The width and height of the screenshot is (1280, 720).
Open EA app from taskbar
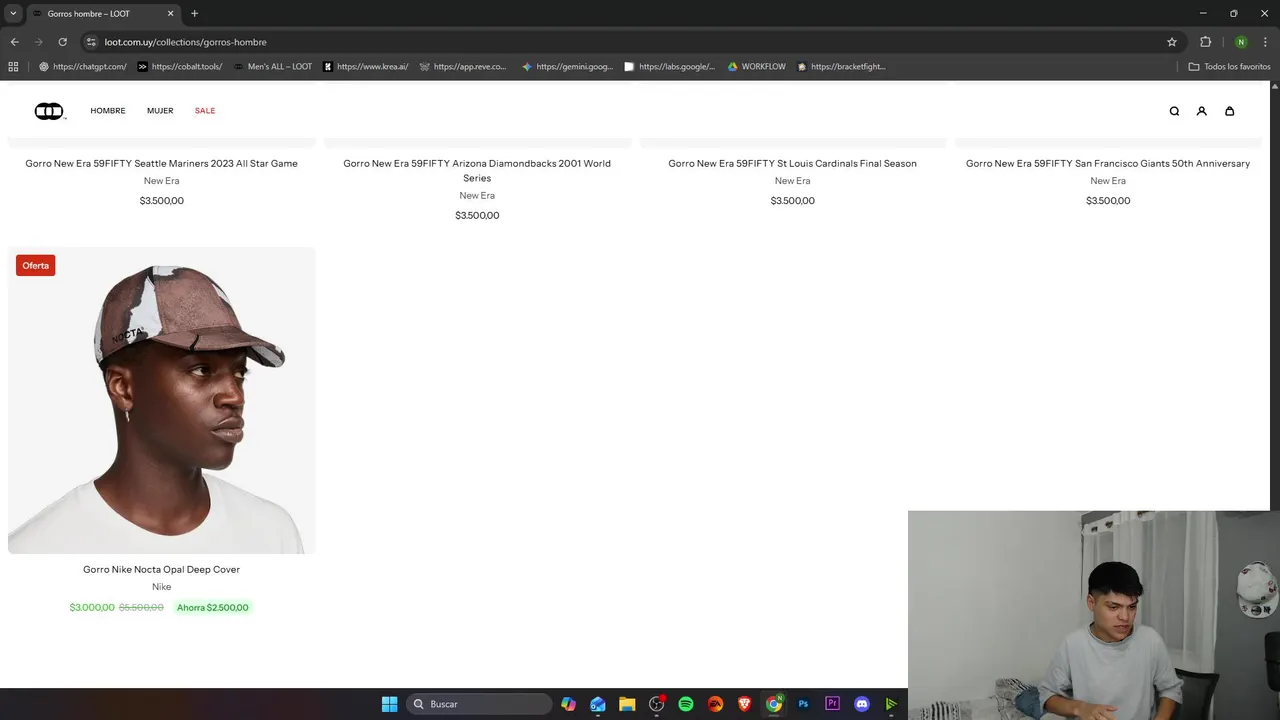point(715,704)
